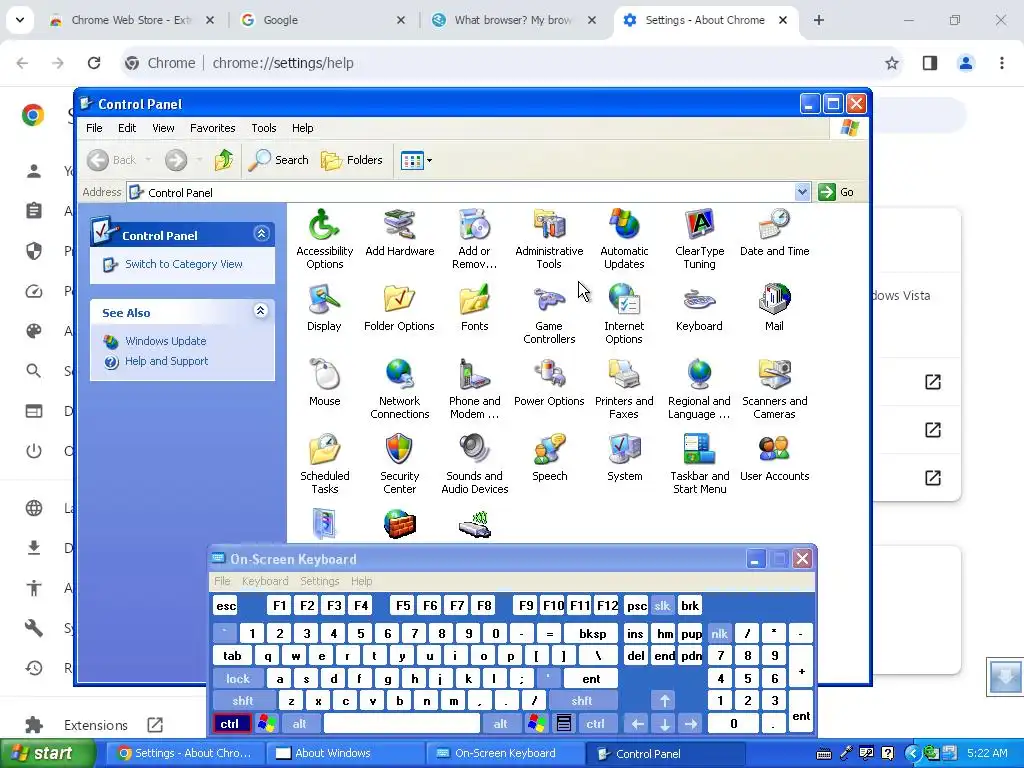Image resolution: width=1024 pixels, height=768 pixels.
Task: Toggle the nlk key on On-Screen Keyboard
Action: tap(719, 633)
